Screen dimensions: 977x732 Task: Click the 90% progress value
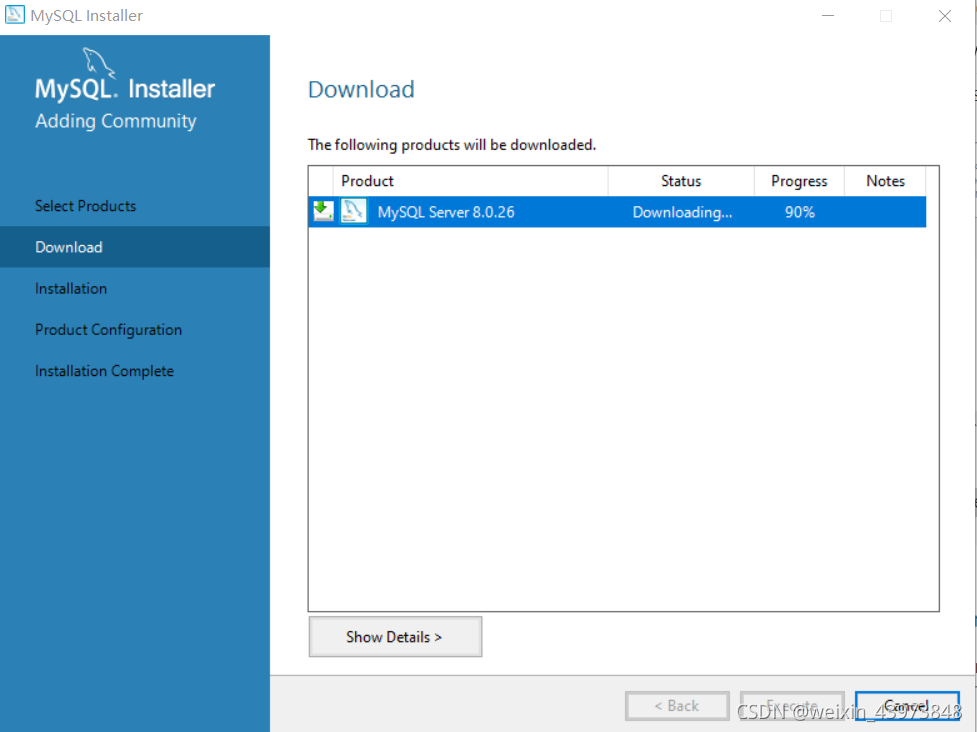click(x=799, y=212)
